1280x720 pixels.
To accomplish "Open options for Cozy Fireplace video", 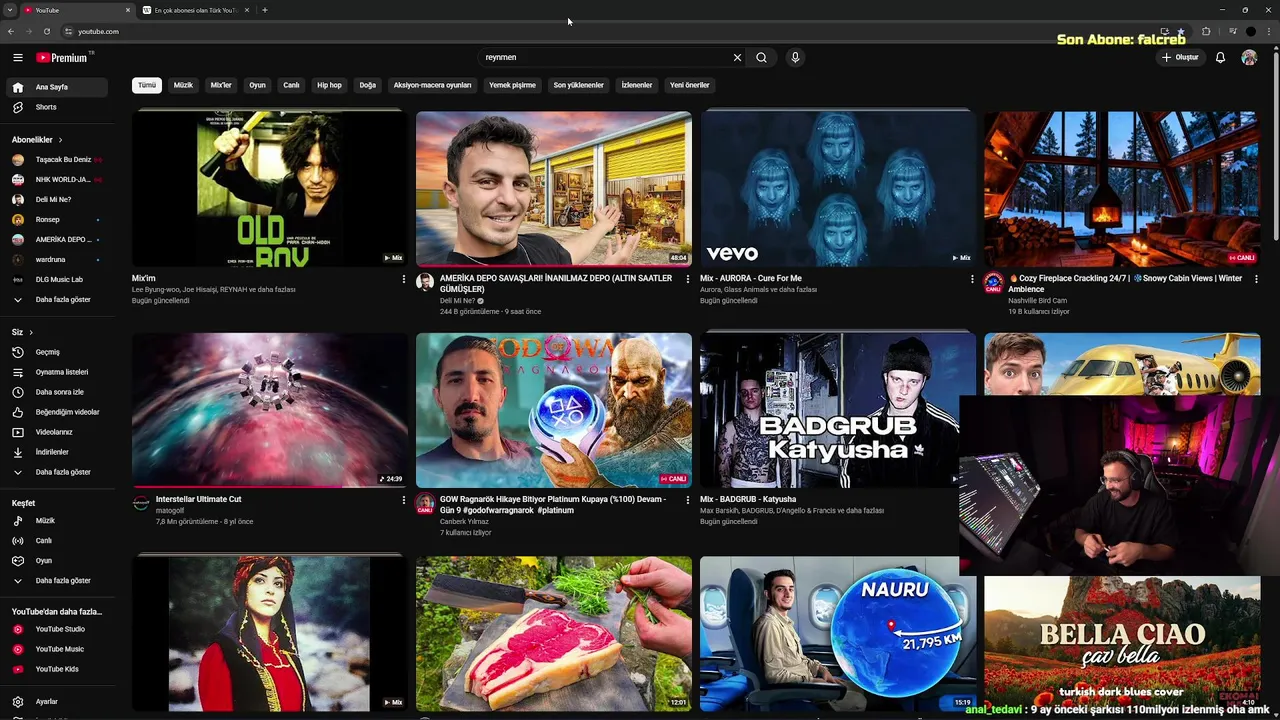I will [1256, 279].
